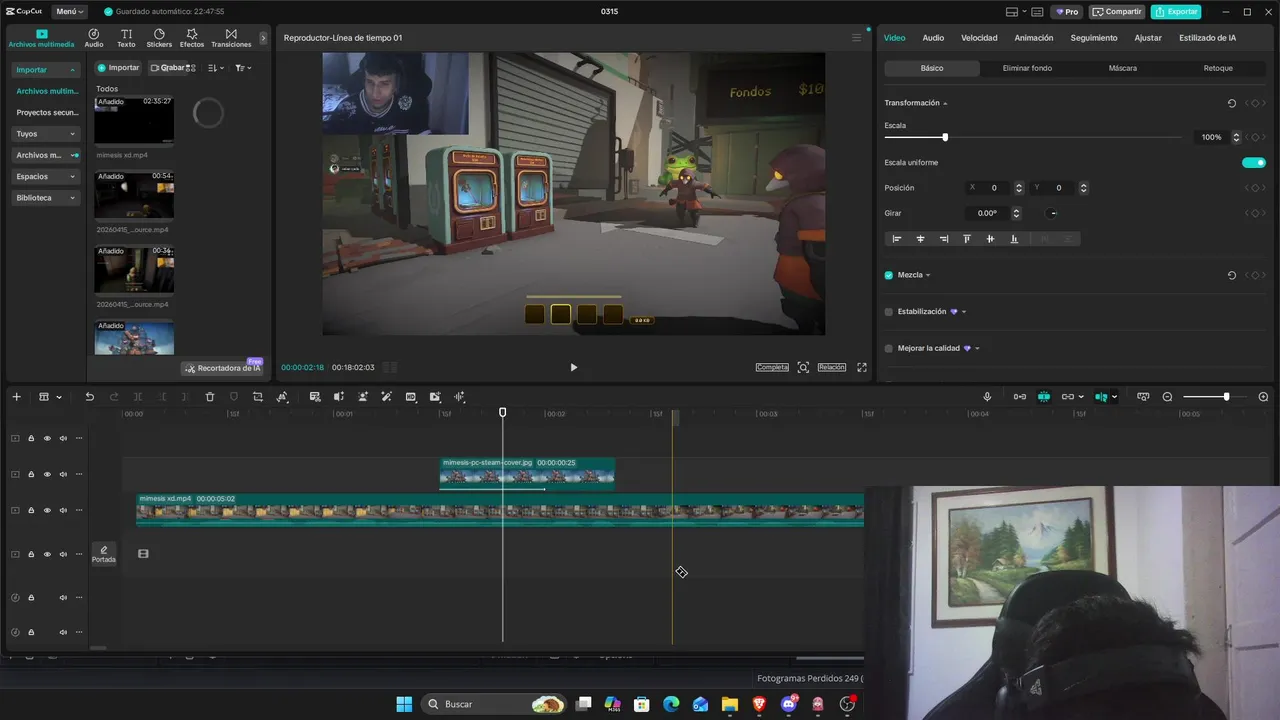The image size is (1280, 720).
Task: Disable Escala uniforme switch
Action: tap(1253, 162)
